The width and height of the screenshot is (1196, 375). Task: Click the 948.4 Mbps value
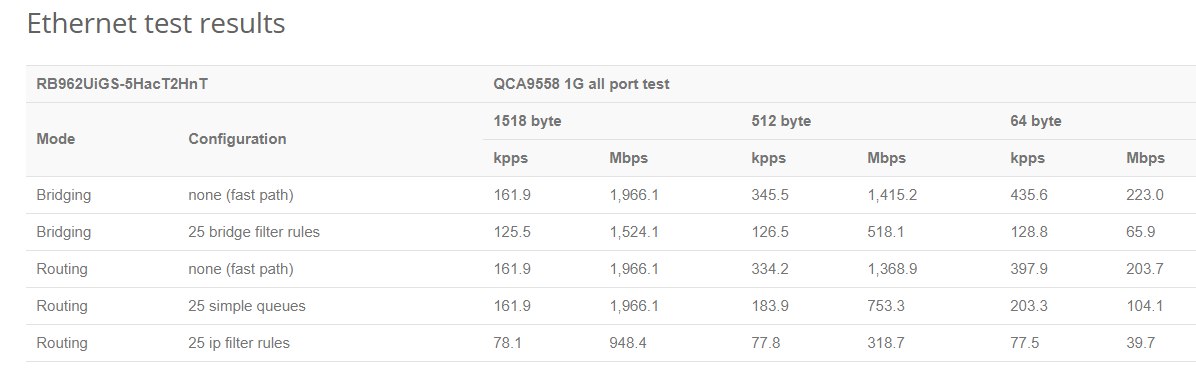point(628,343)
